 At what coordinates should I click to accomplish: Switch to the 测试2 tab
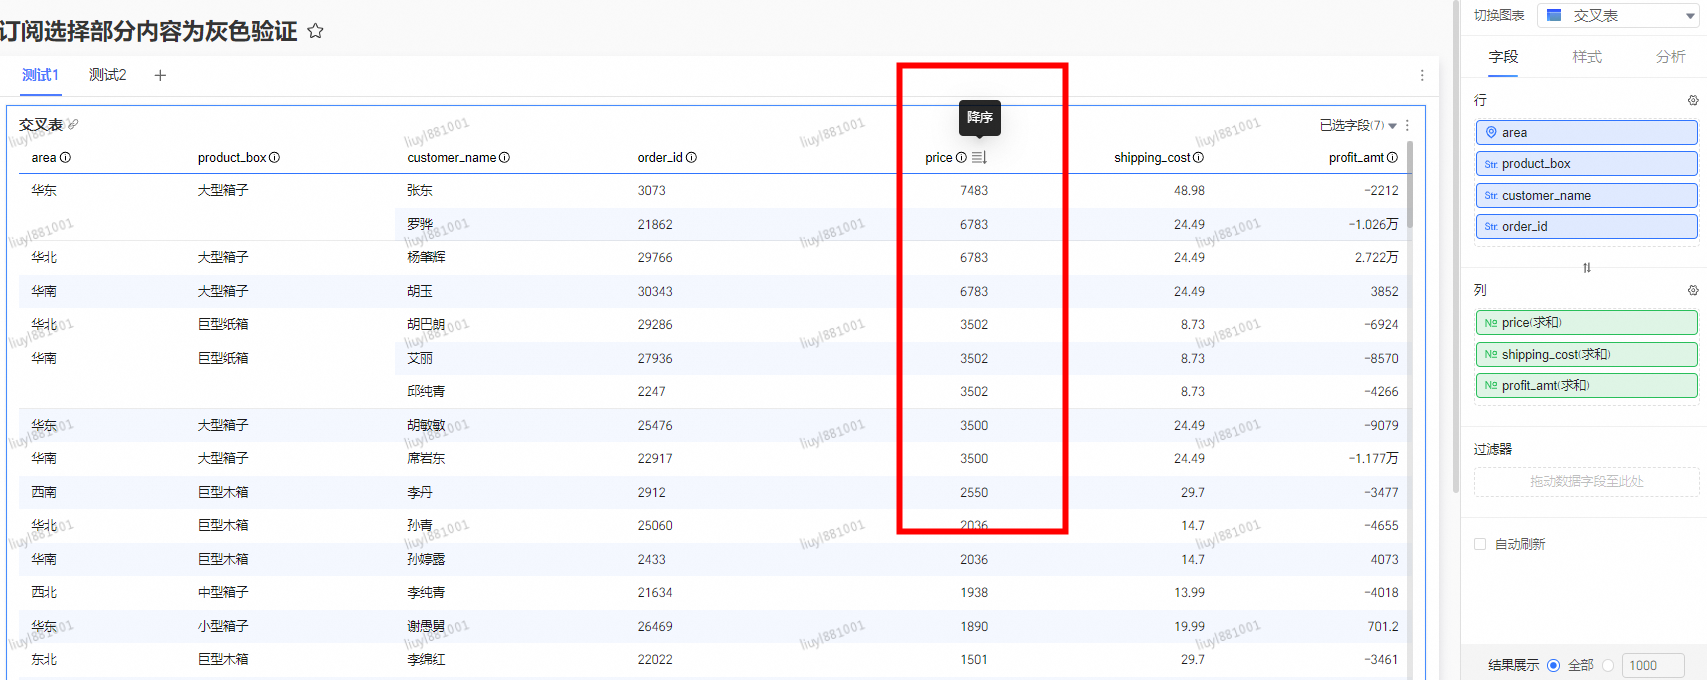click(107, 75)
